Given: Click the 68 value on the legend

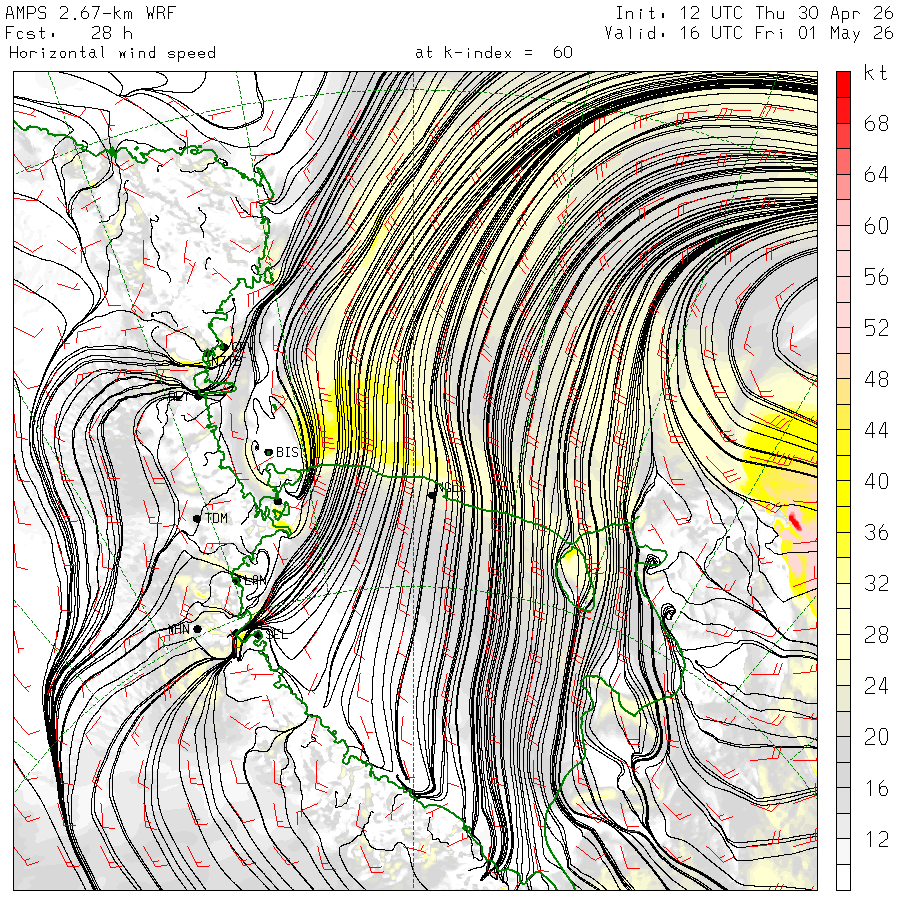Looking at the screenshot, I should (876, 123).
